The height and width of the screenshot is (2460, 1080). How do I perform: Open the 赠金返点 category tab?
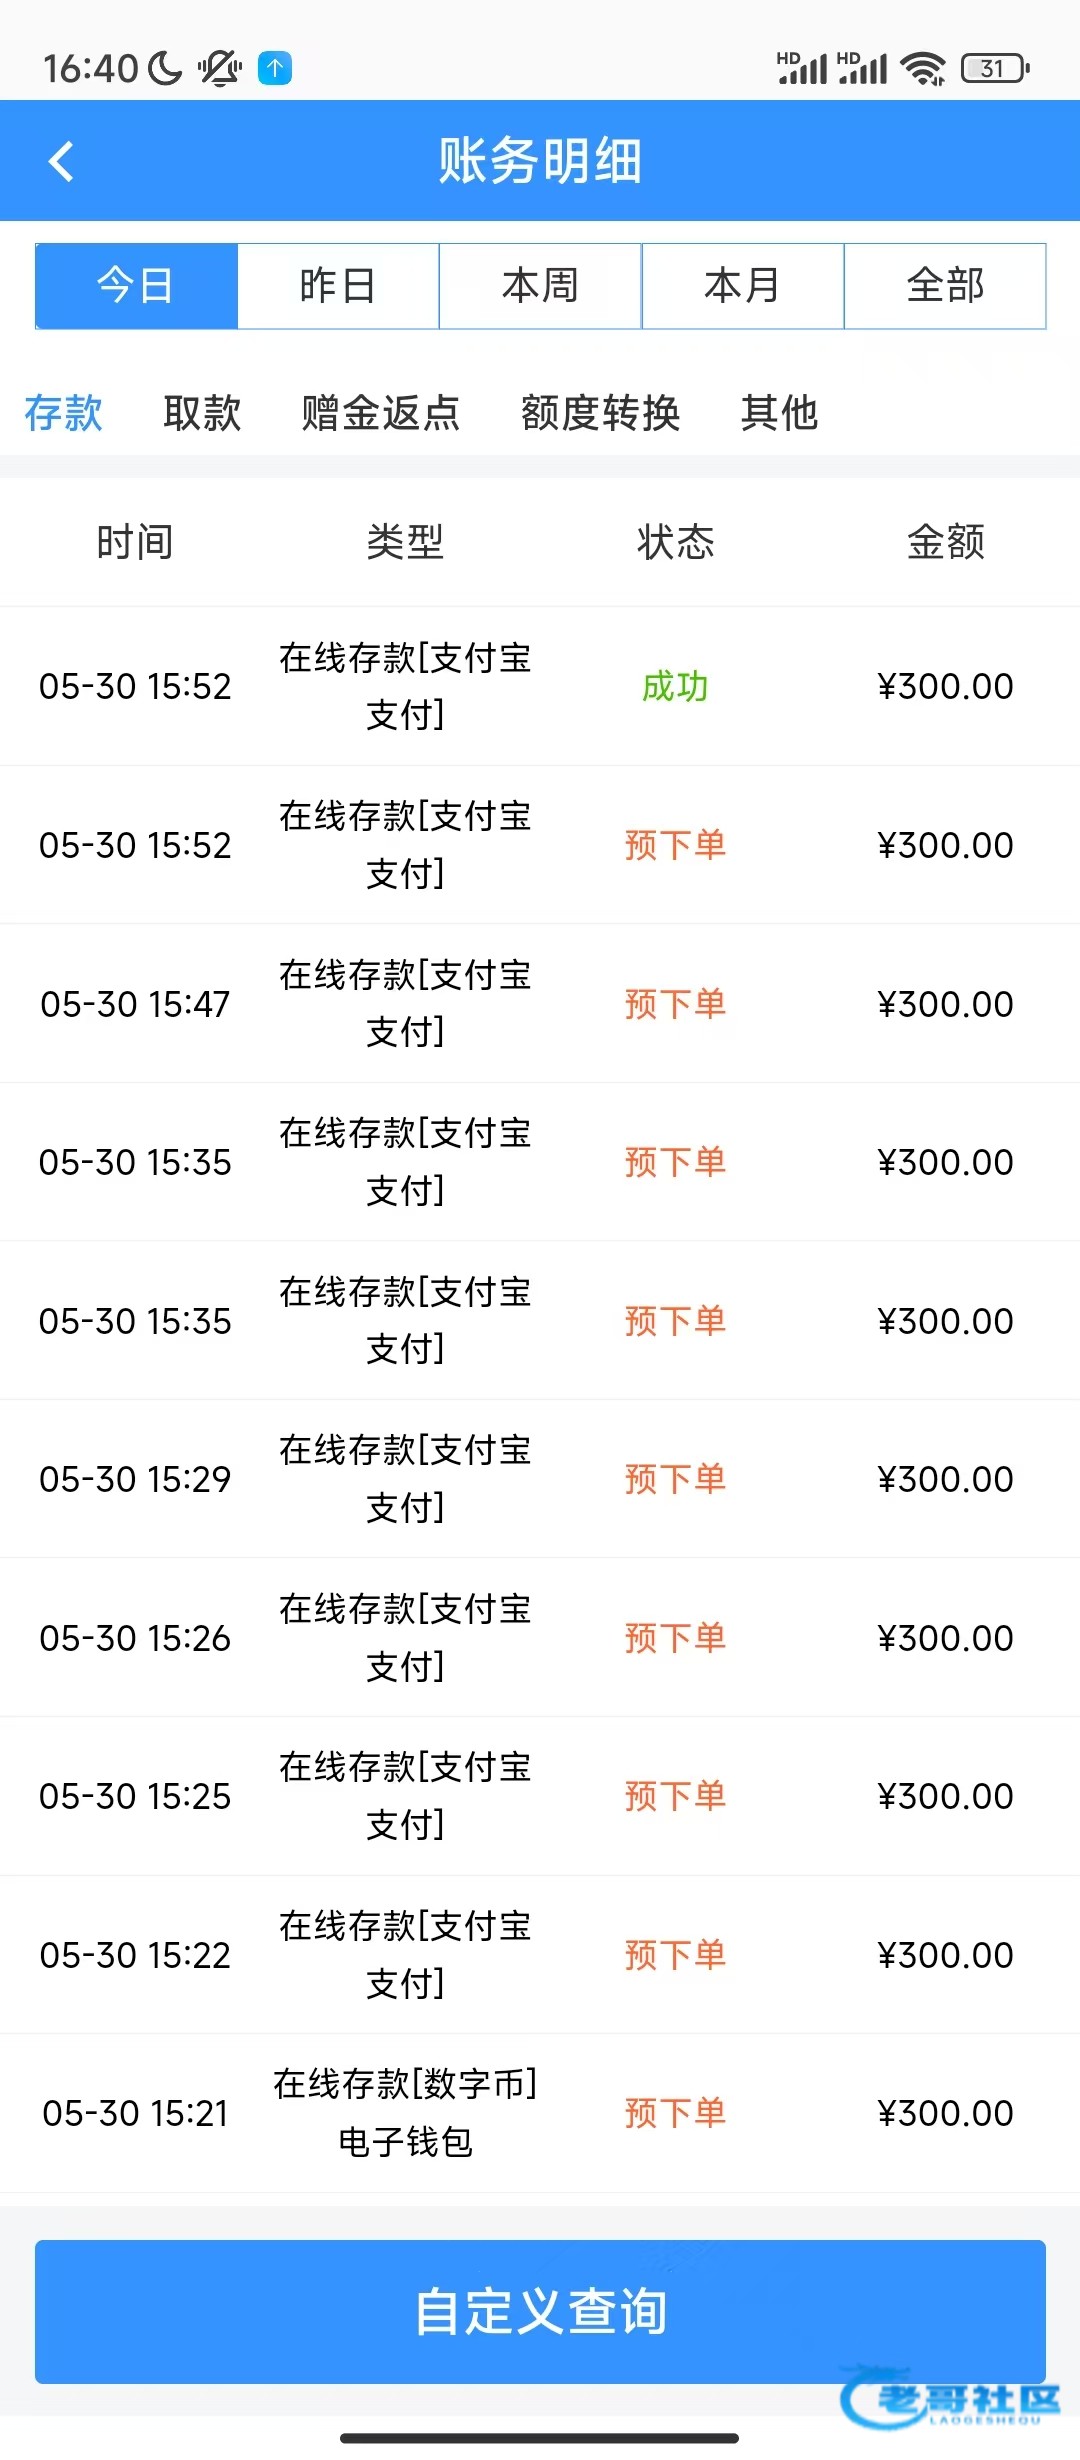[x=380, y=412]
